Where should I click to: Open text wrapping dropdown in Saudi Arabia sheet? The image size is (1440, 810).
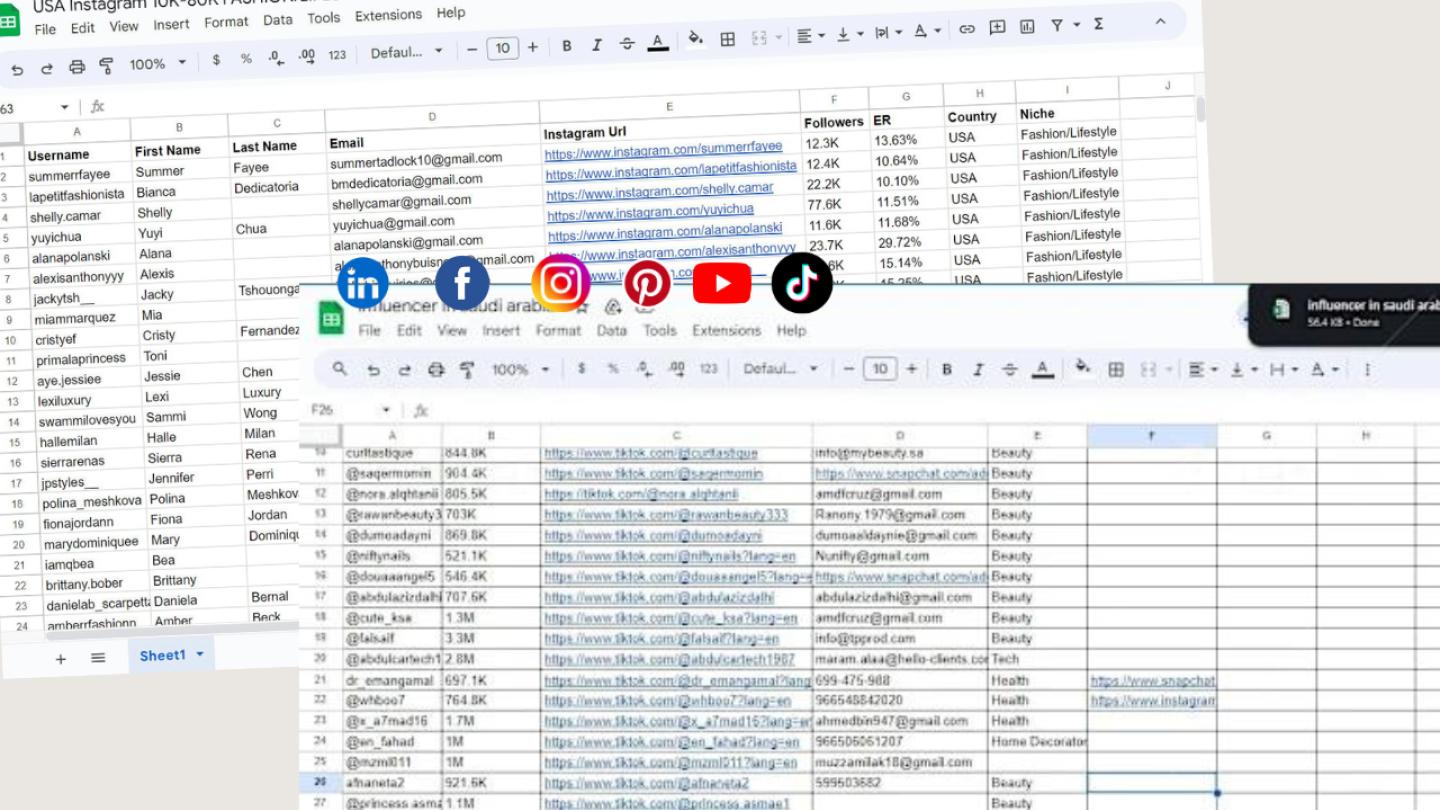click(x=1283, y=370)
